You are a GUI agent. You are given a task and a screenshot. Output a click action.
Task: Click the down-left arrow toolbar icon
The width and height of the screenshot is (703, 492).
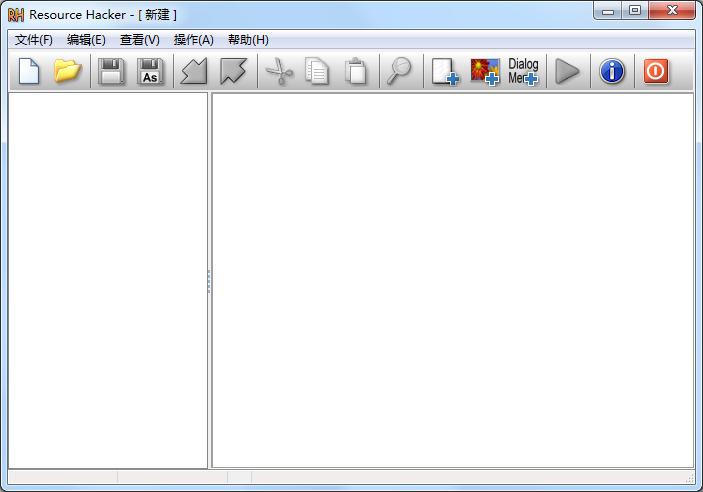pos(194,71)
